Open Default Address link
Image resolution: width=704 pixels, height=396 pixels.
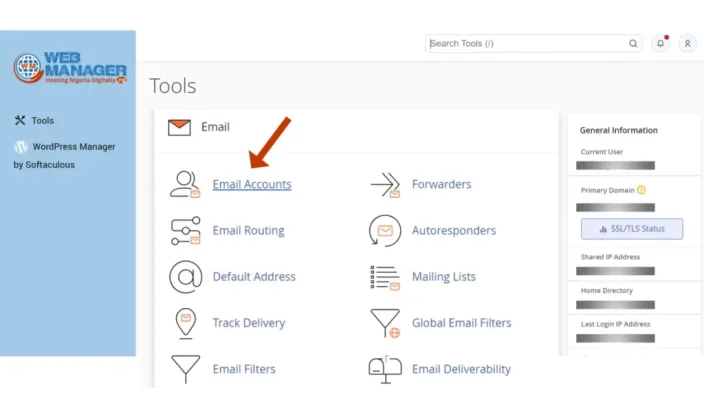pos(254,277)
